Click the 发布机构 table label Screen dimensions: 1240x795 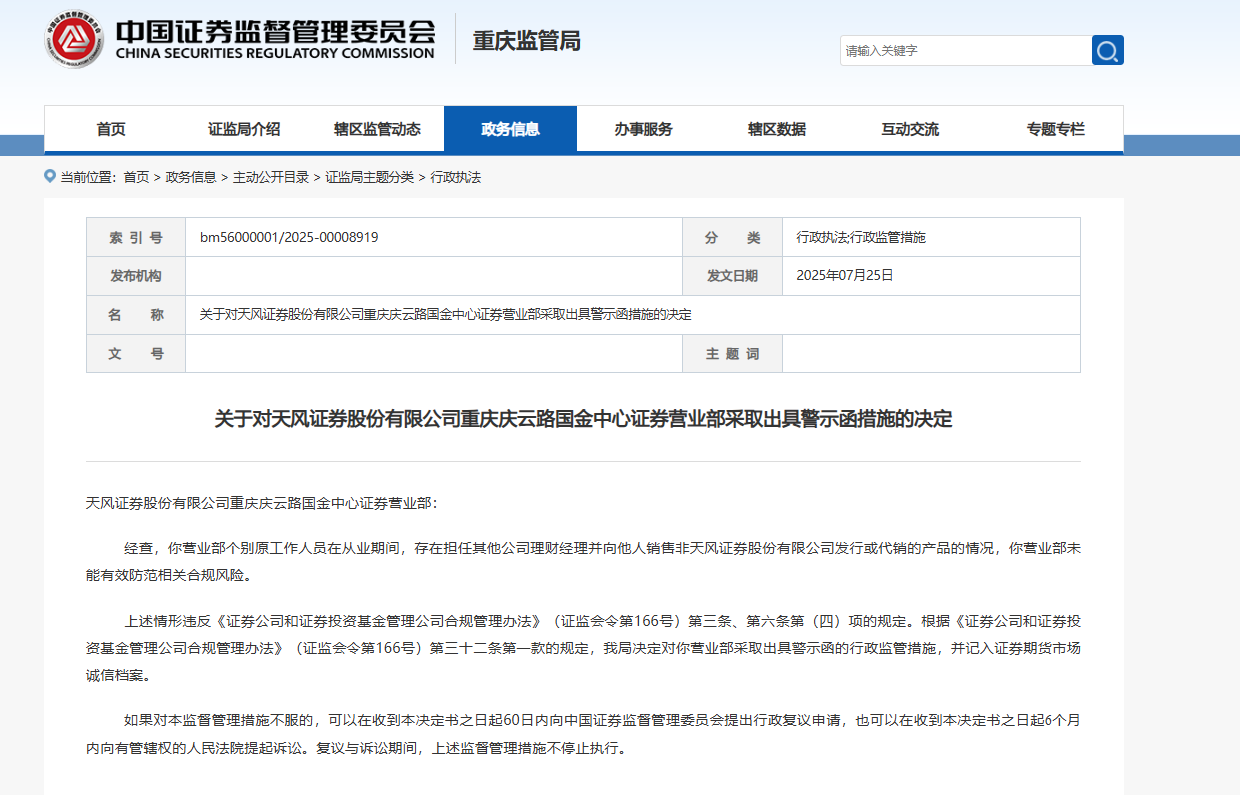tap(136, 276)
